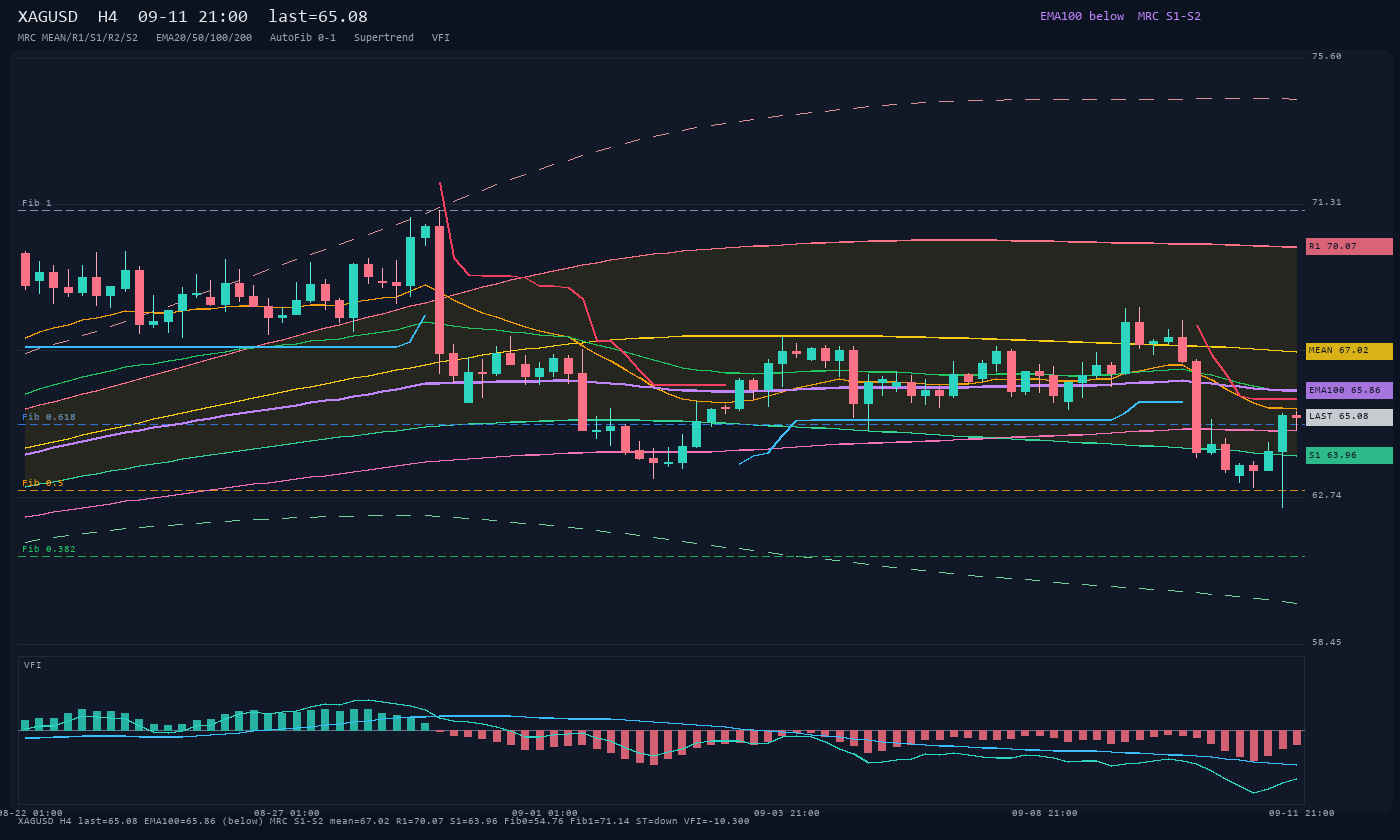The image size is (1400, 840).
Task: Select the 58.45 price axis label
Action: tap(1327, 642)
